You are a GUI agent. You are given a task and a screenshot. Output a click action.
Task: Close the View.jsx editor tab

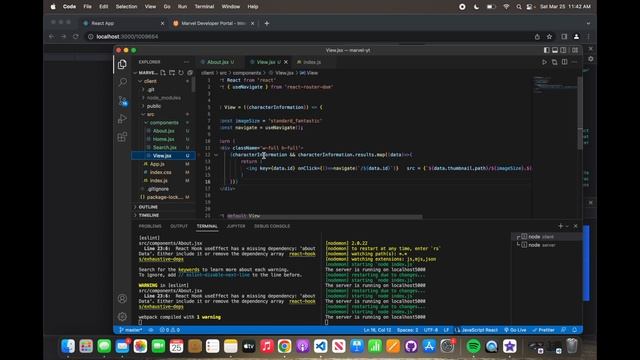click(286, 62)
